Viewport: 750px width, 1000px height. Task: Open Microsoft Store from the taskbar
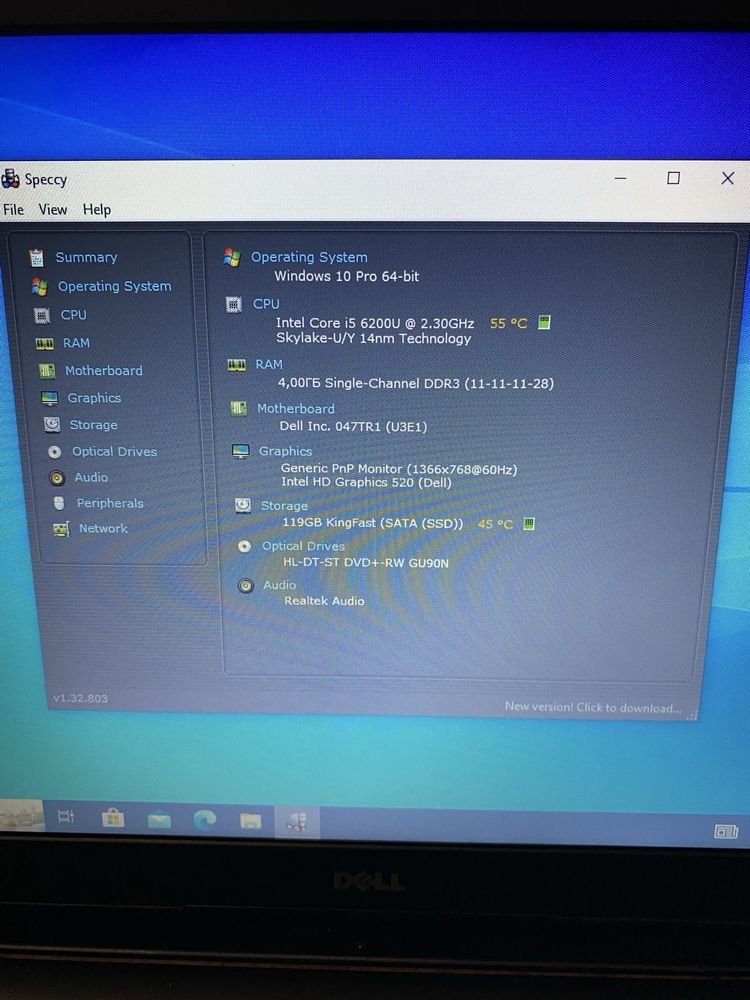(x=113, y=818)
